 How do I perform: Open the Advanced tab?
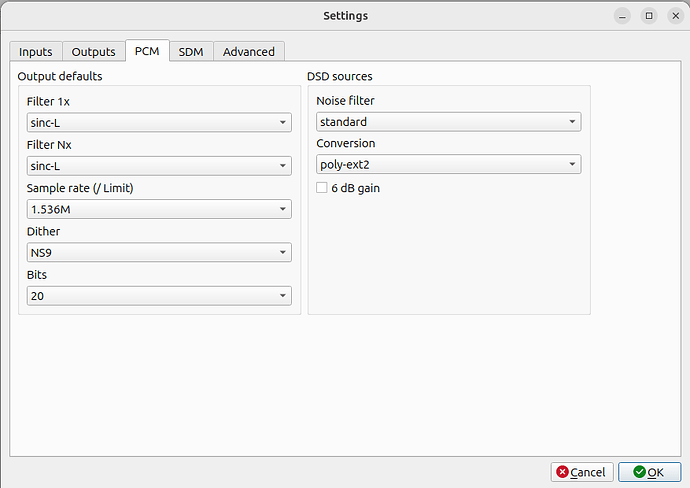pyautogui.click(x=249, y=51)
